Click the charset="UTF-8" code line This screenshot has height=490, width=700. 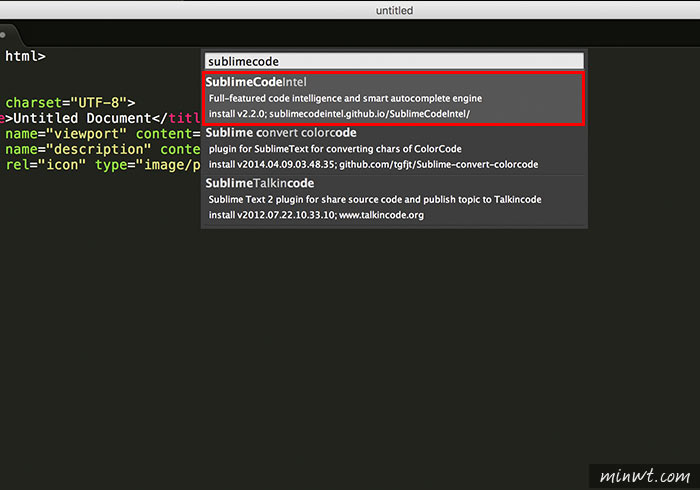pos(70,103)
